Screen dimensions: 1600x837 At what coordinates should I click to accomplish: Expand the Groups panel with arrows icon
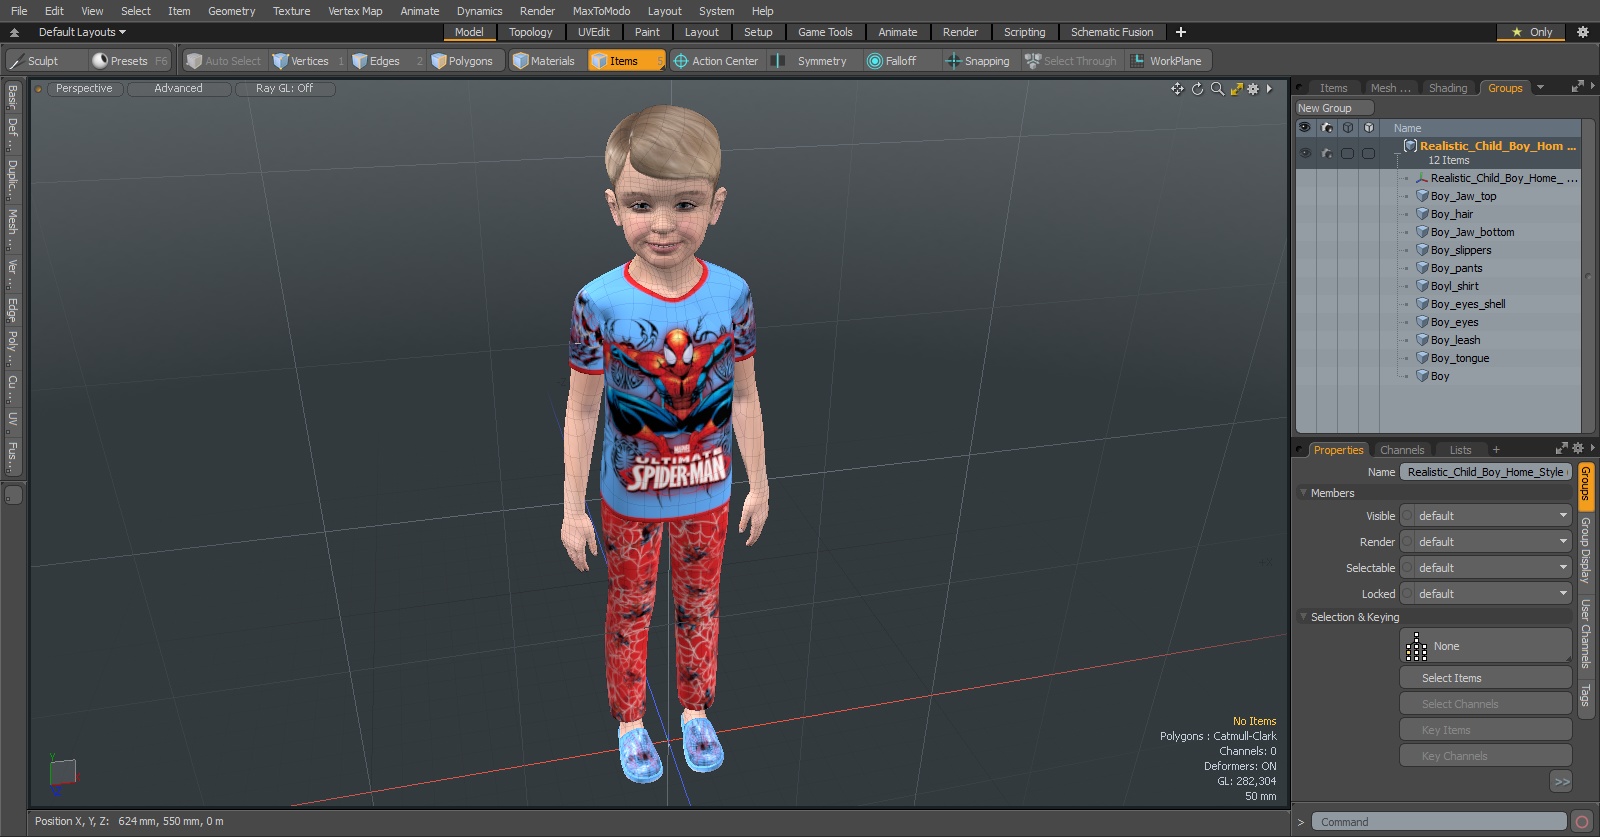pos(1578,87)
